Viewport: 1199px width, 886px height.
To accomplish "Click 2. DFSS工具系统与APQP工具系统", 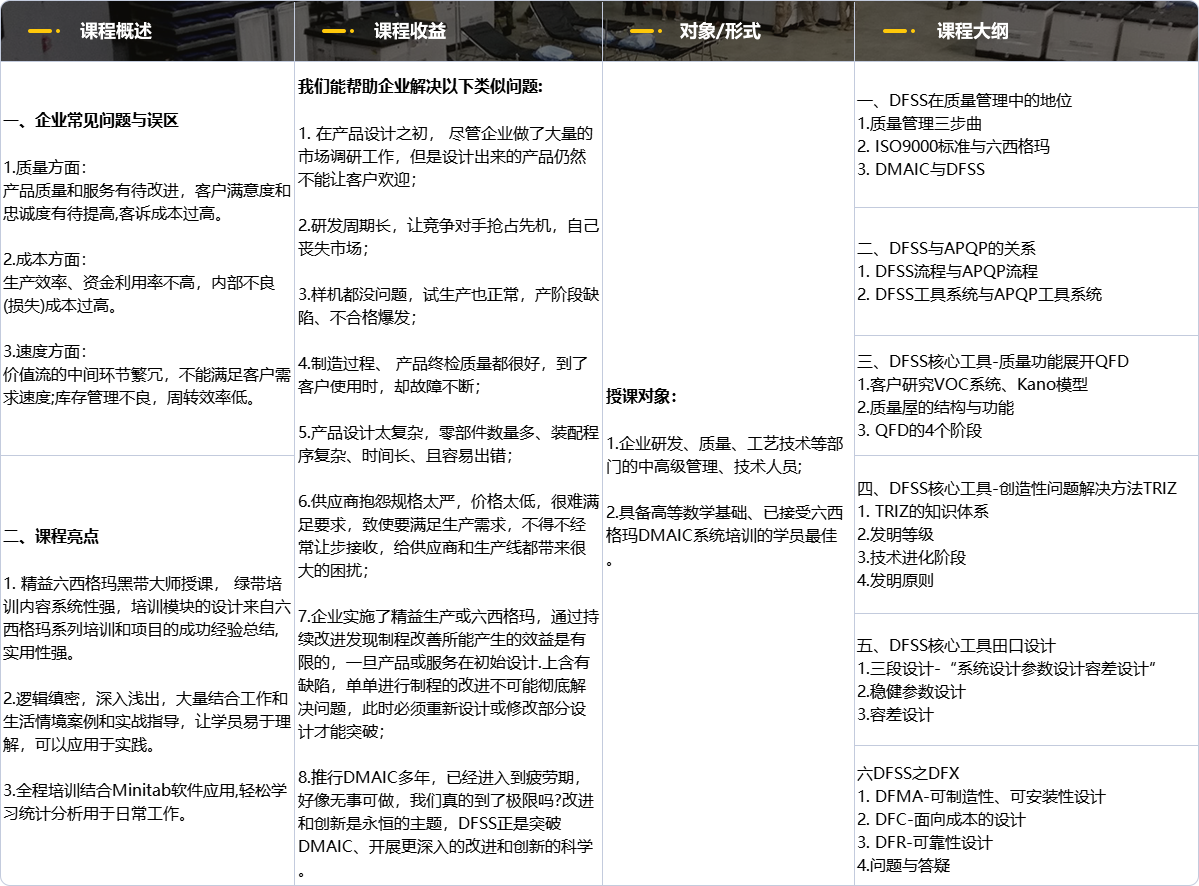I will [979, 294].
